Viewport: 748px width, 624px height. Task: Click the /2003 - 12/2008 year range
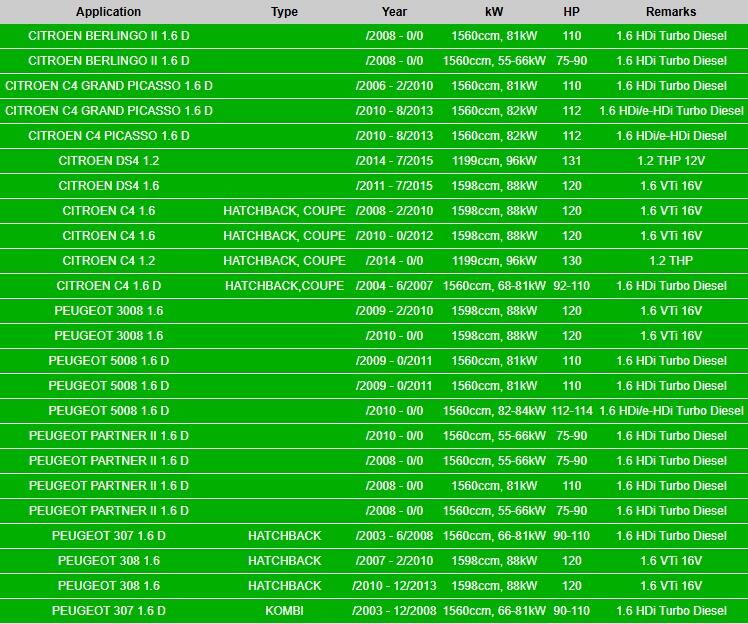(394, 611)
